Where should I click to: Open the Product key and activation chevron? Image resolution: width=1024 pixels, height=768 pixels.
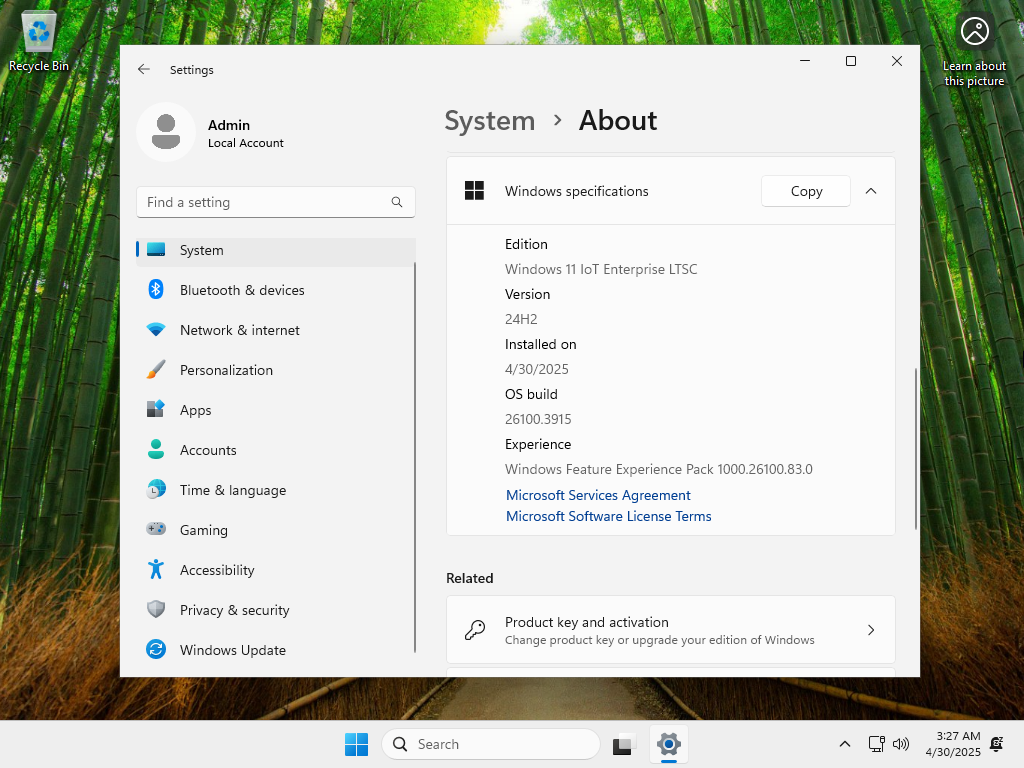[871, 630]
